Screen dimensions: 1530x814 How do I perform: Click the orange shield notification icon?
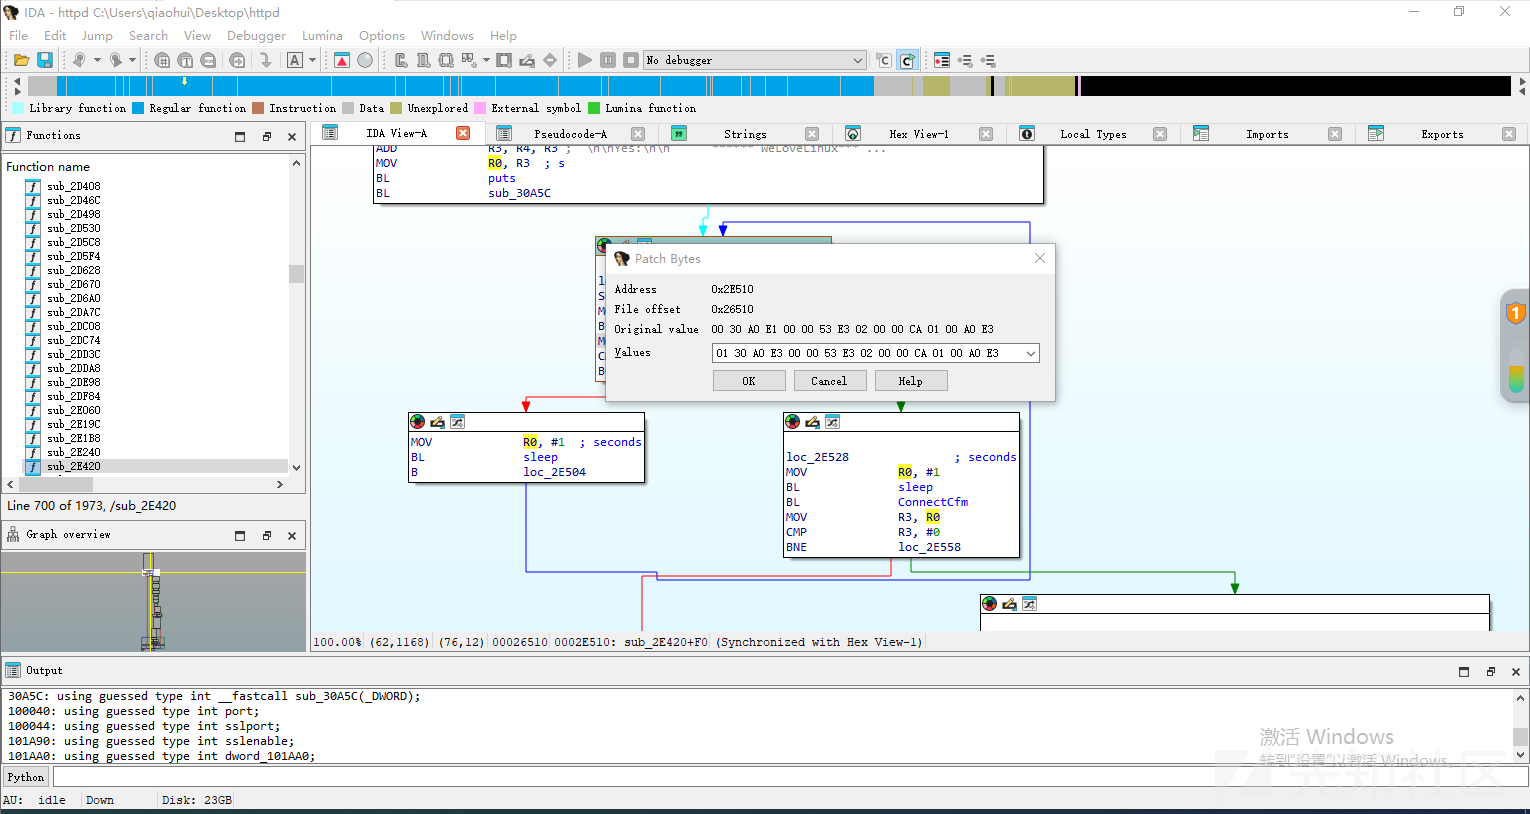tap(1516, 314)
